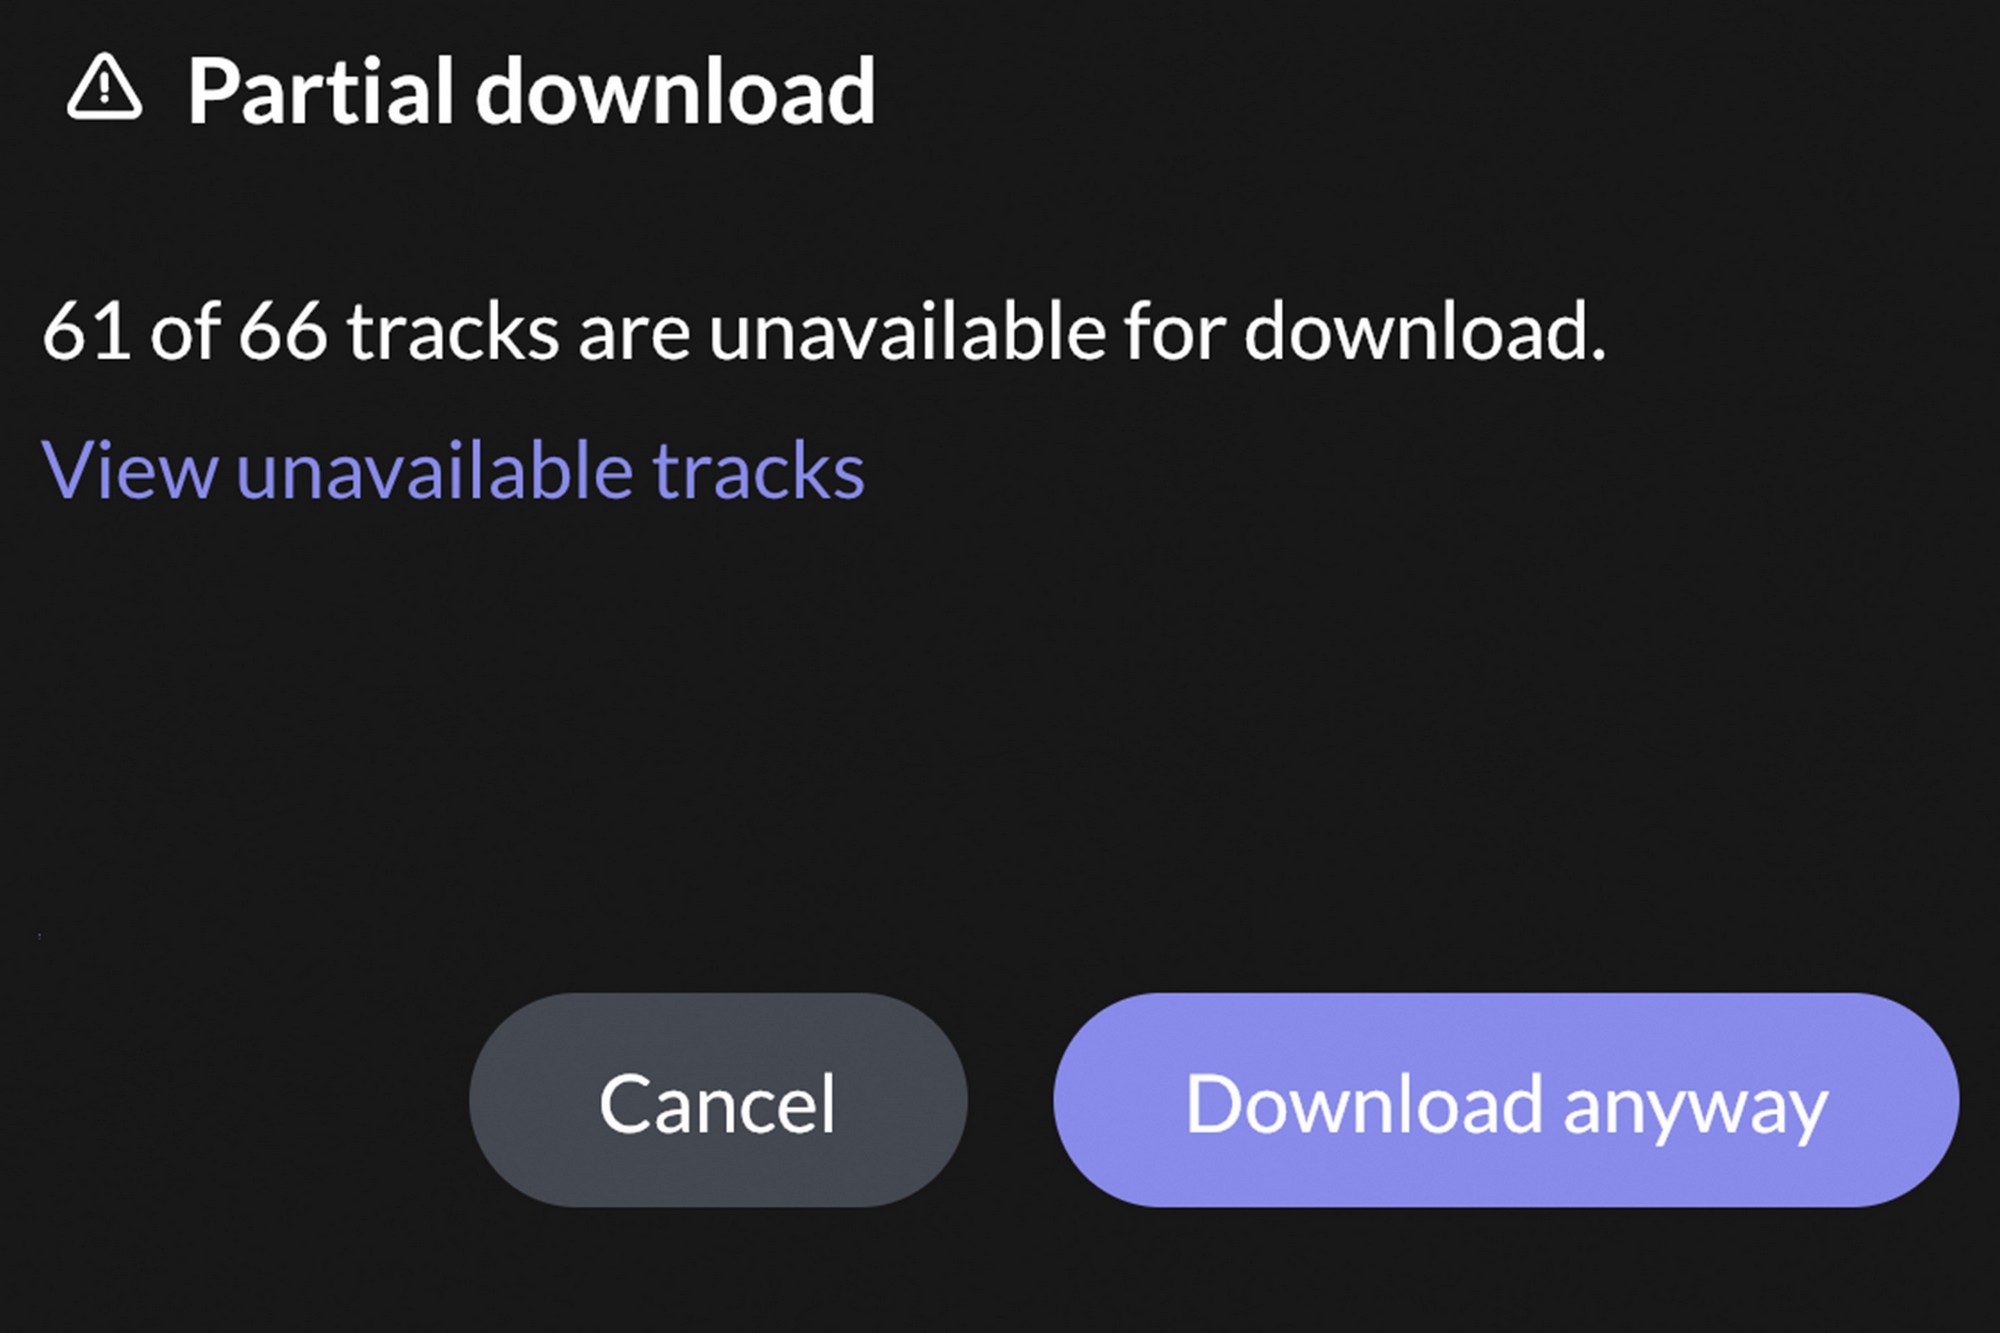Inspect which tracks are unavailable via the link
The image size is (2000, 1333).
point(453,470)
